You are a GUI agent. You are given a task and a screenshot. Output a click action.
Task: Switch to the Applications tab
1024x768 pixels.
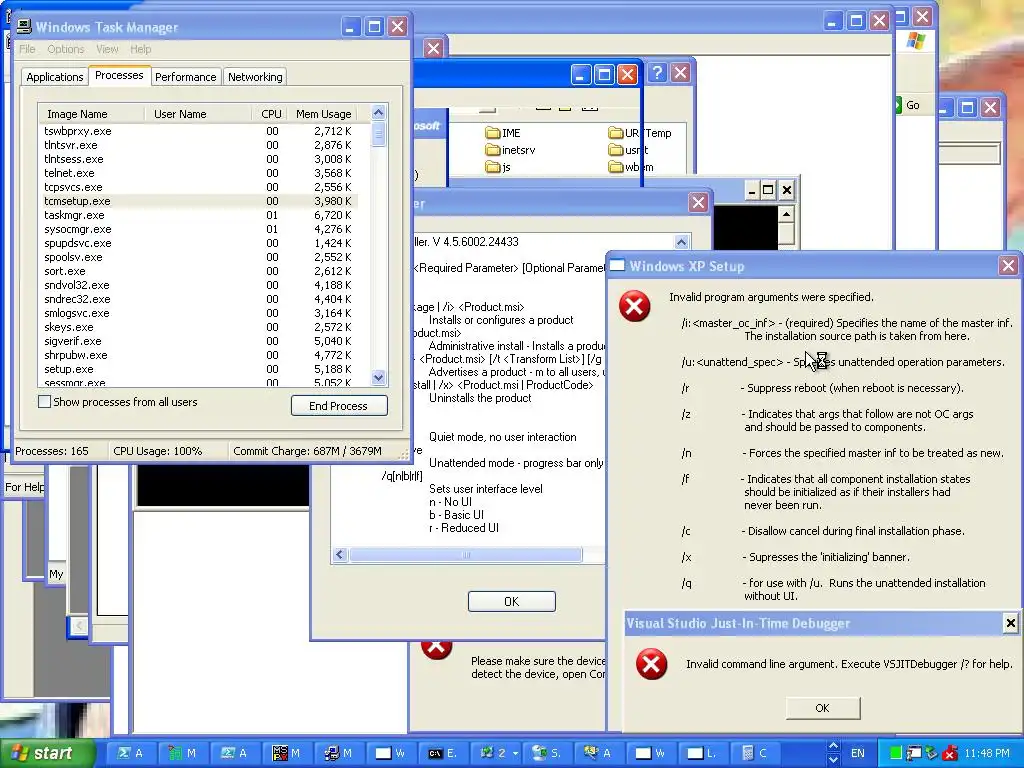pyautogui.click(x=55, y=76)
